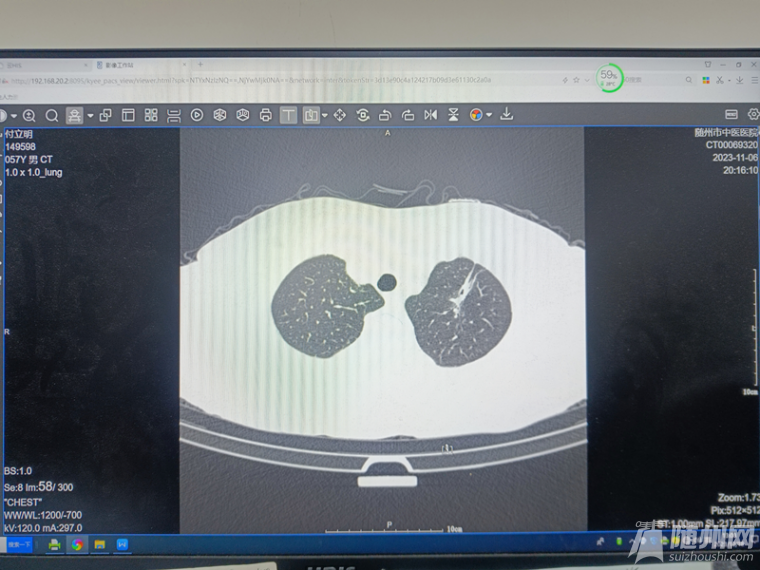Flip image vertically icon

pyautogui.click(x=453, y=115)
